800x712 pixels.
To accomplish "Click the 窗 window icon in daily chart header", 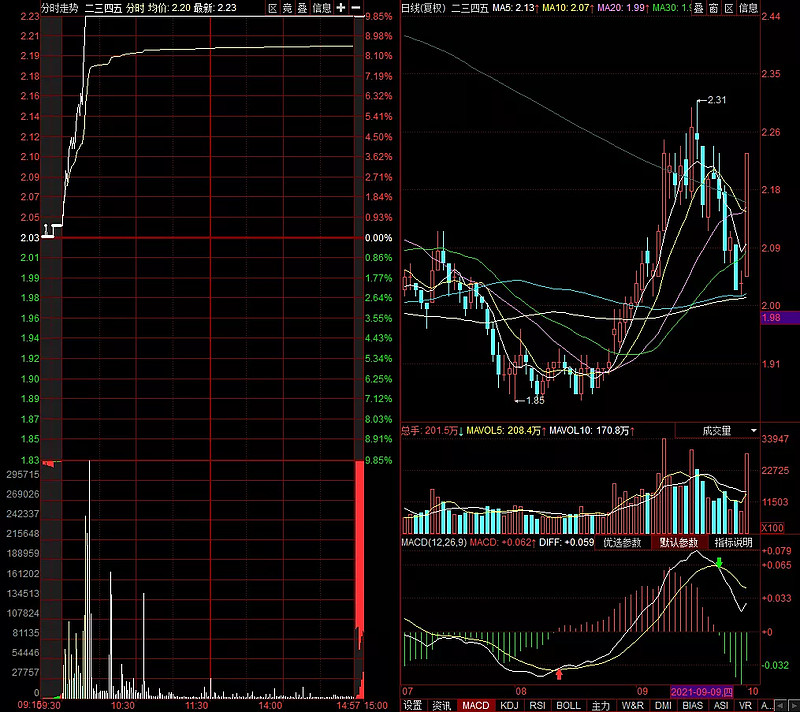I will click(x=713, y=8).
